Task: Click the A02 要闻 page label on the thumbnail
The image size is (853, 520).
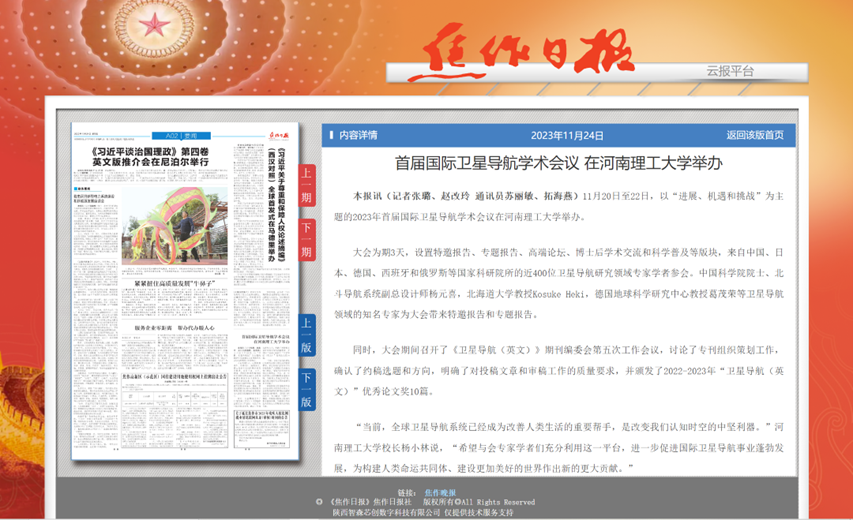Action: [x=181, y=133]
